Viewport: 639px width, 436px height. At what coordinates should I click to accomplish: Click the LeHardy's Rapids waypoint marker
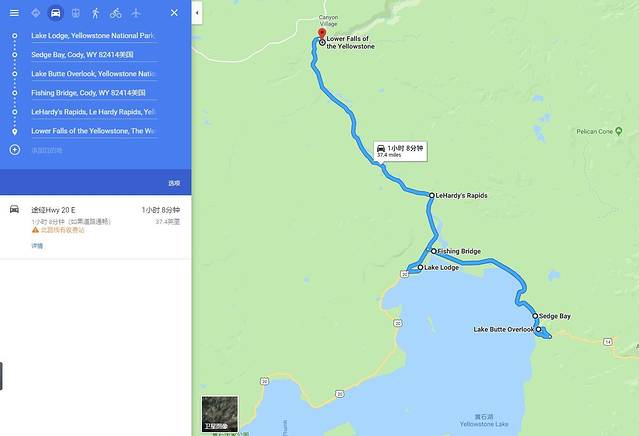432,196
